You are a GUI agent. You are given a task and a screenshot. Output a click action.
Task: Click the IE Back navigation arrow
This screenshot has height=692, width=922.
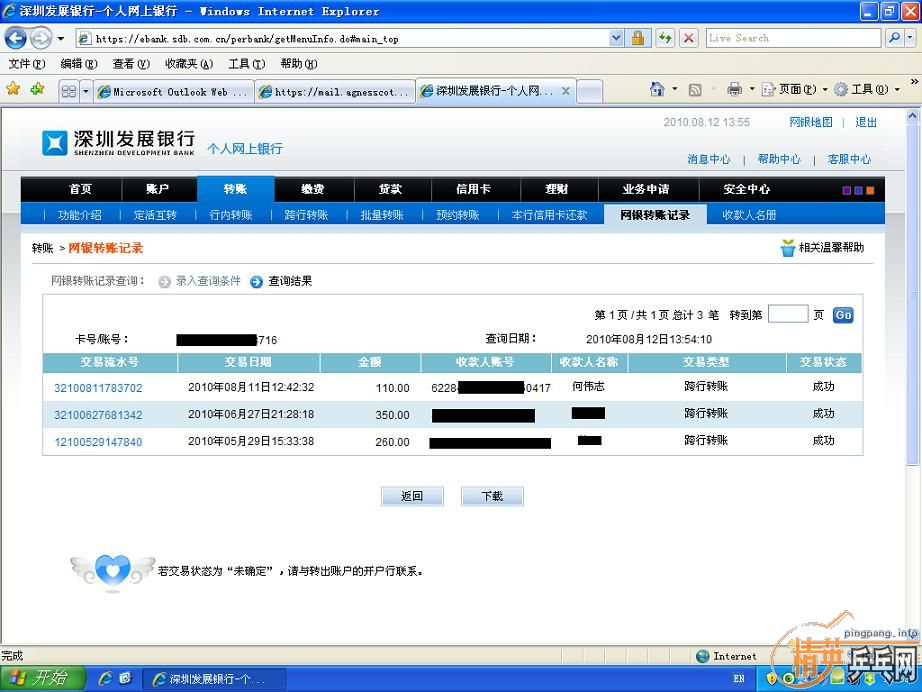point(16,38)
